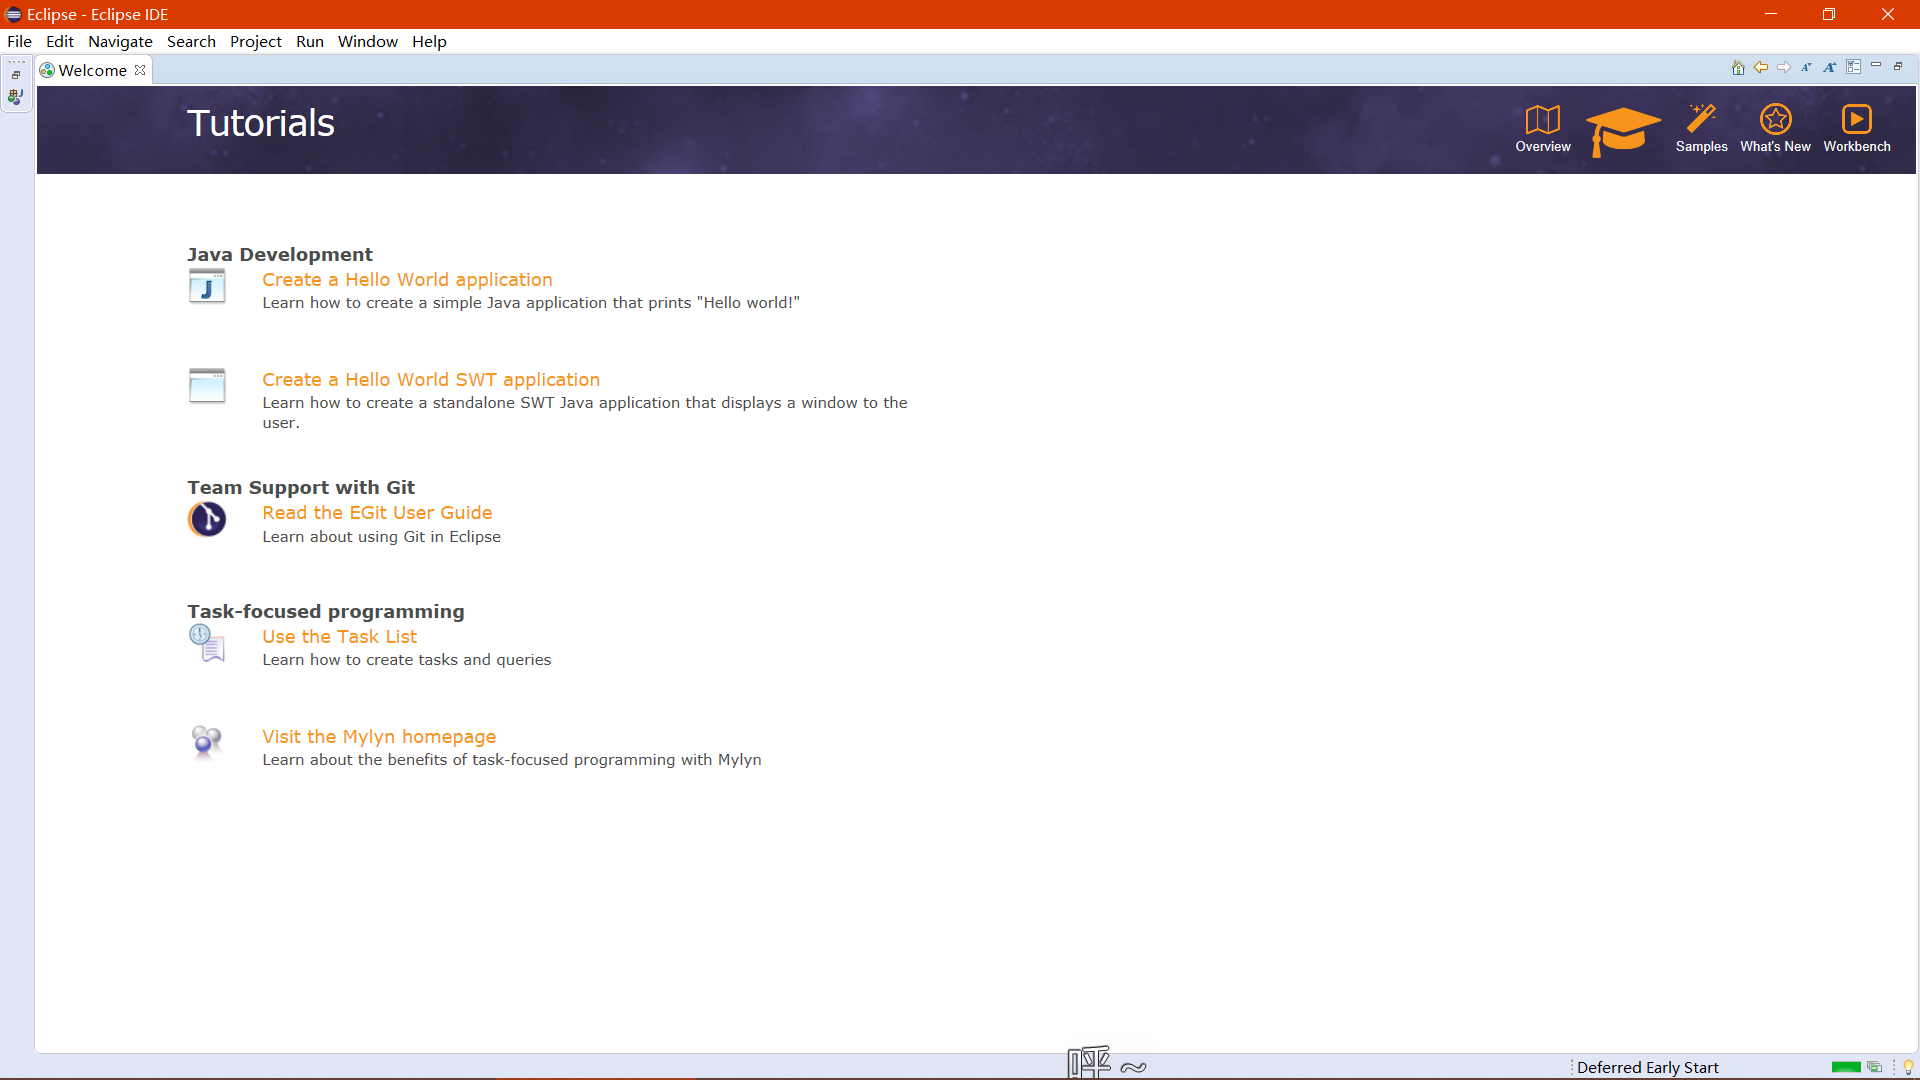Screen dimensions: 1920x1080
Task: Click the Customize page checklist icon
Action: (1853, 67)
